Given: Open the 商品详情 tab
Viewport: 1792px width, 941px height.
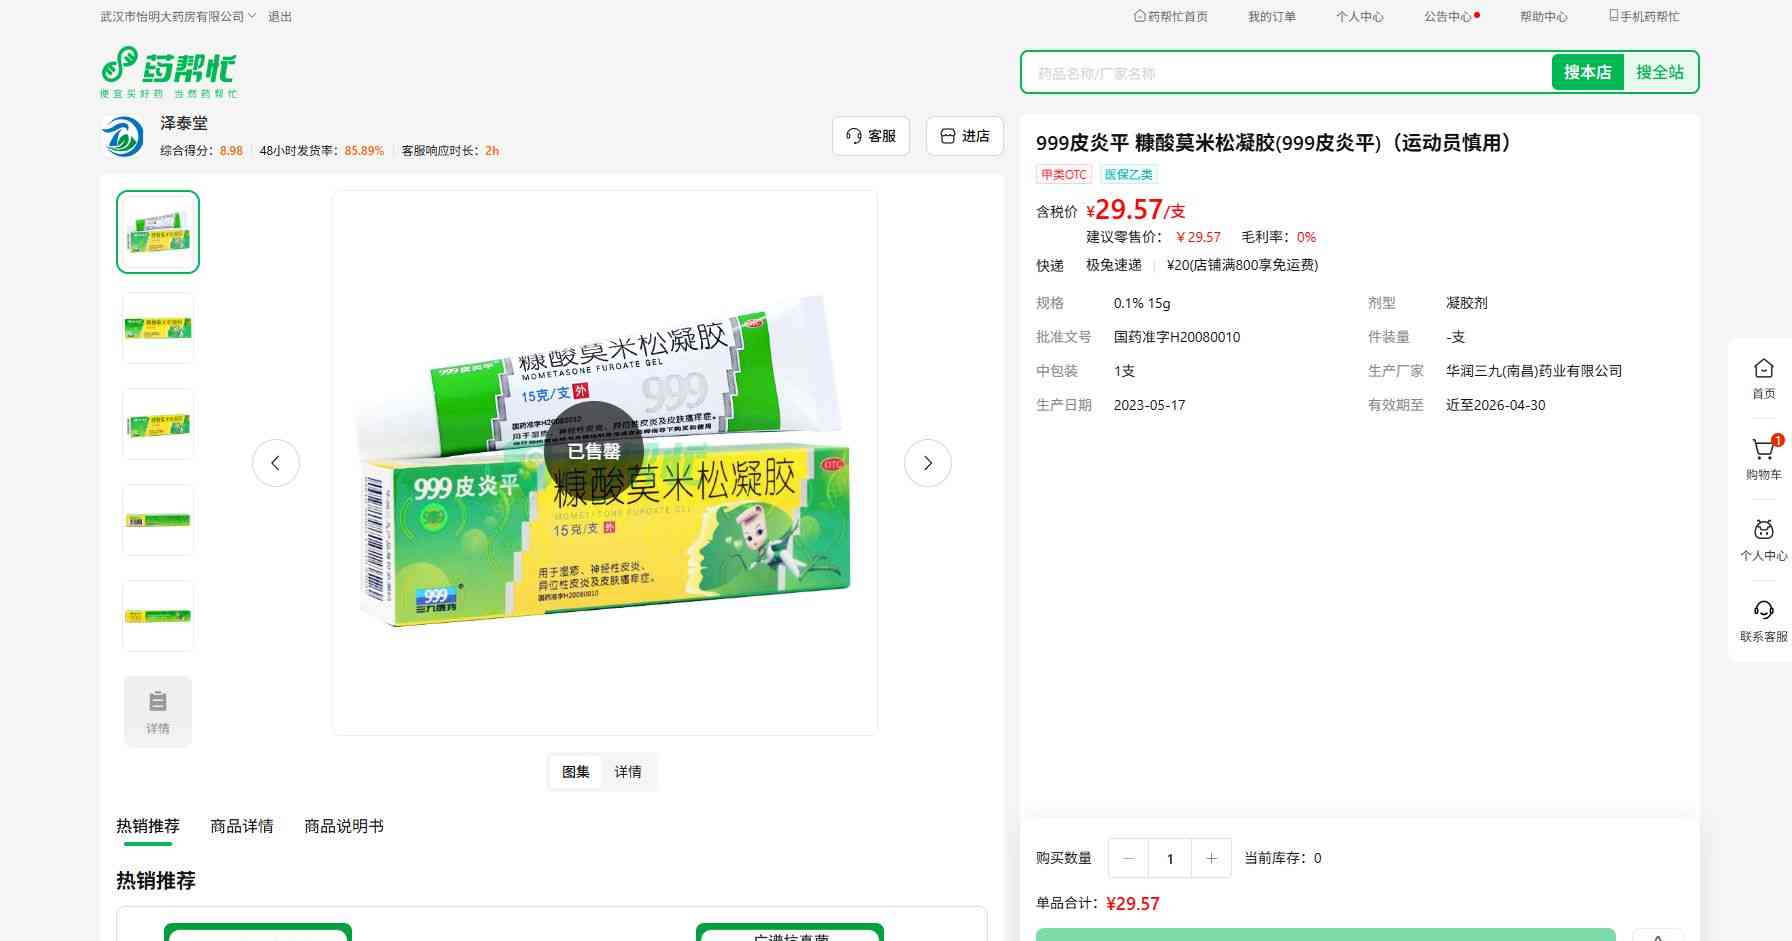Looking at the screenshot, I should tap(241, 826).
